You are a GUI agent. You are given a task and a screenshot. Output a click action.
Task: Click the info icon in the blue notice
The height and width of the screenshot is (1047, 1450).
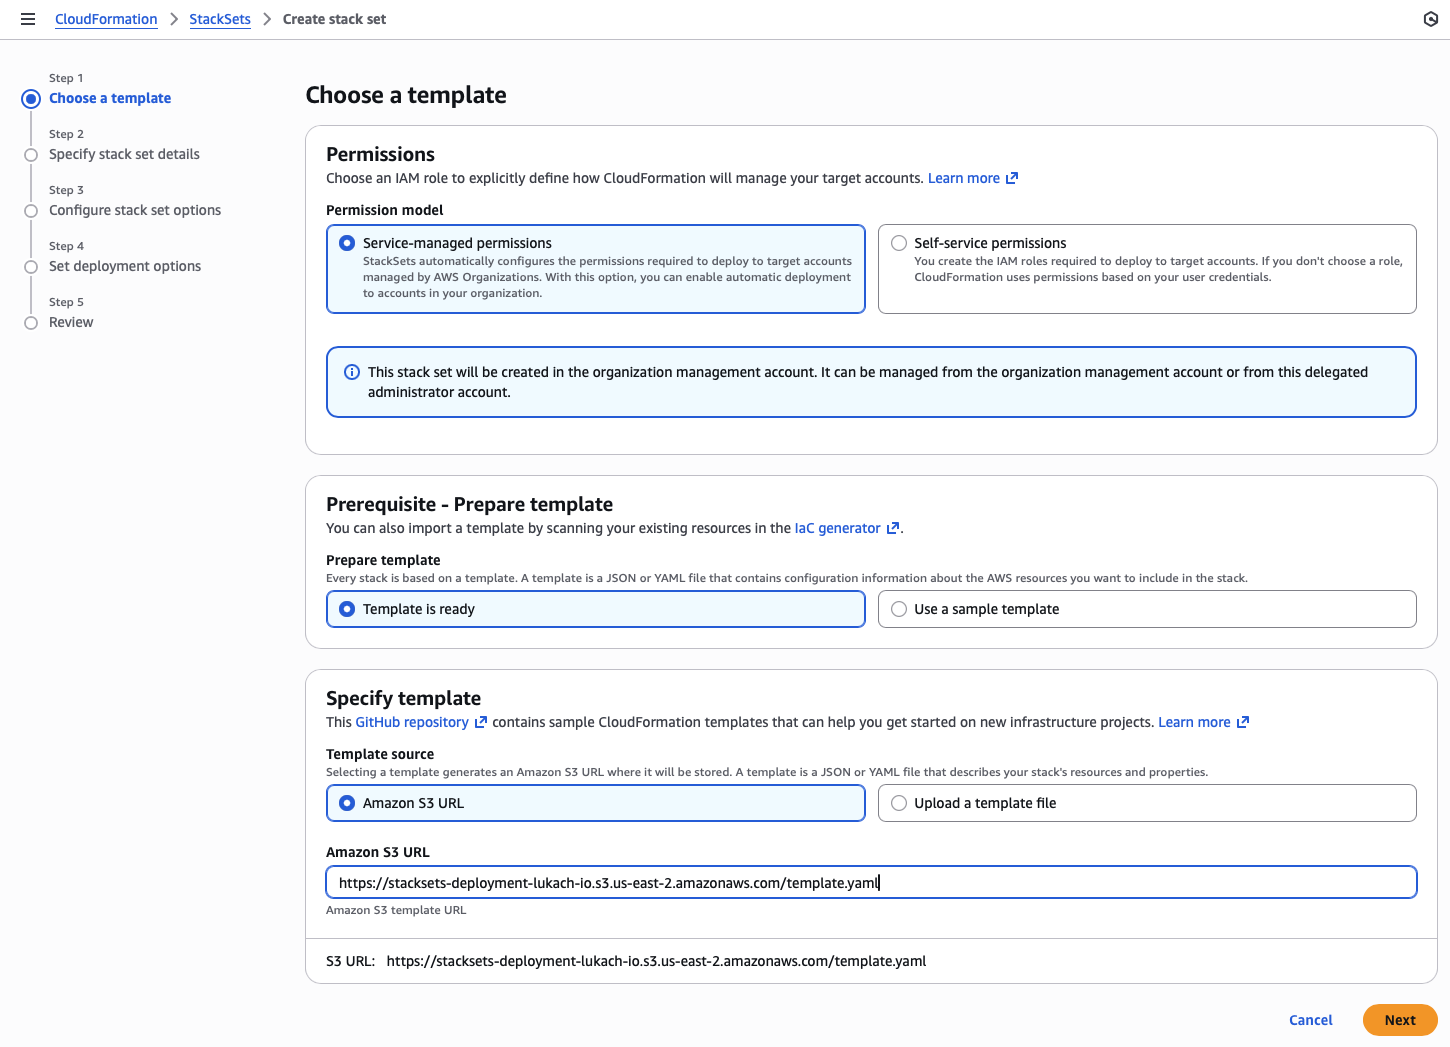click(x=352, y=372)
